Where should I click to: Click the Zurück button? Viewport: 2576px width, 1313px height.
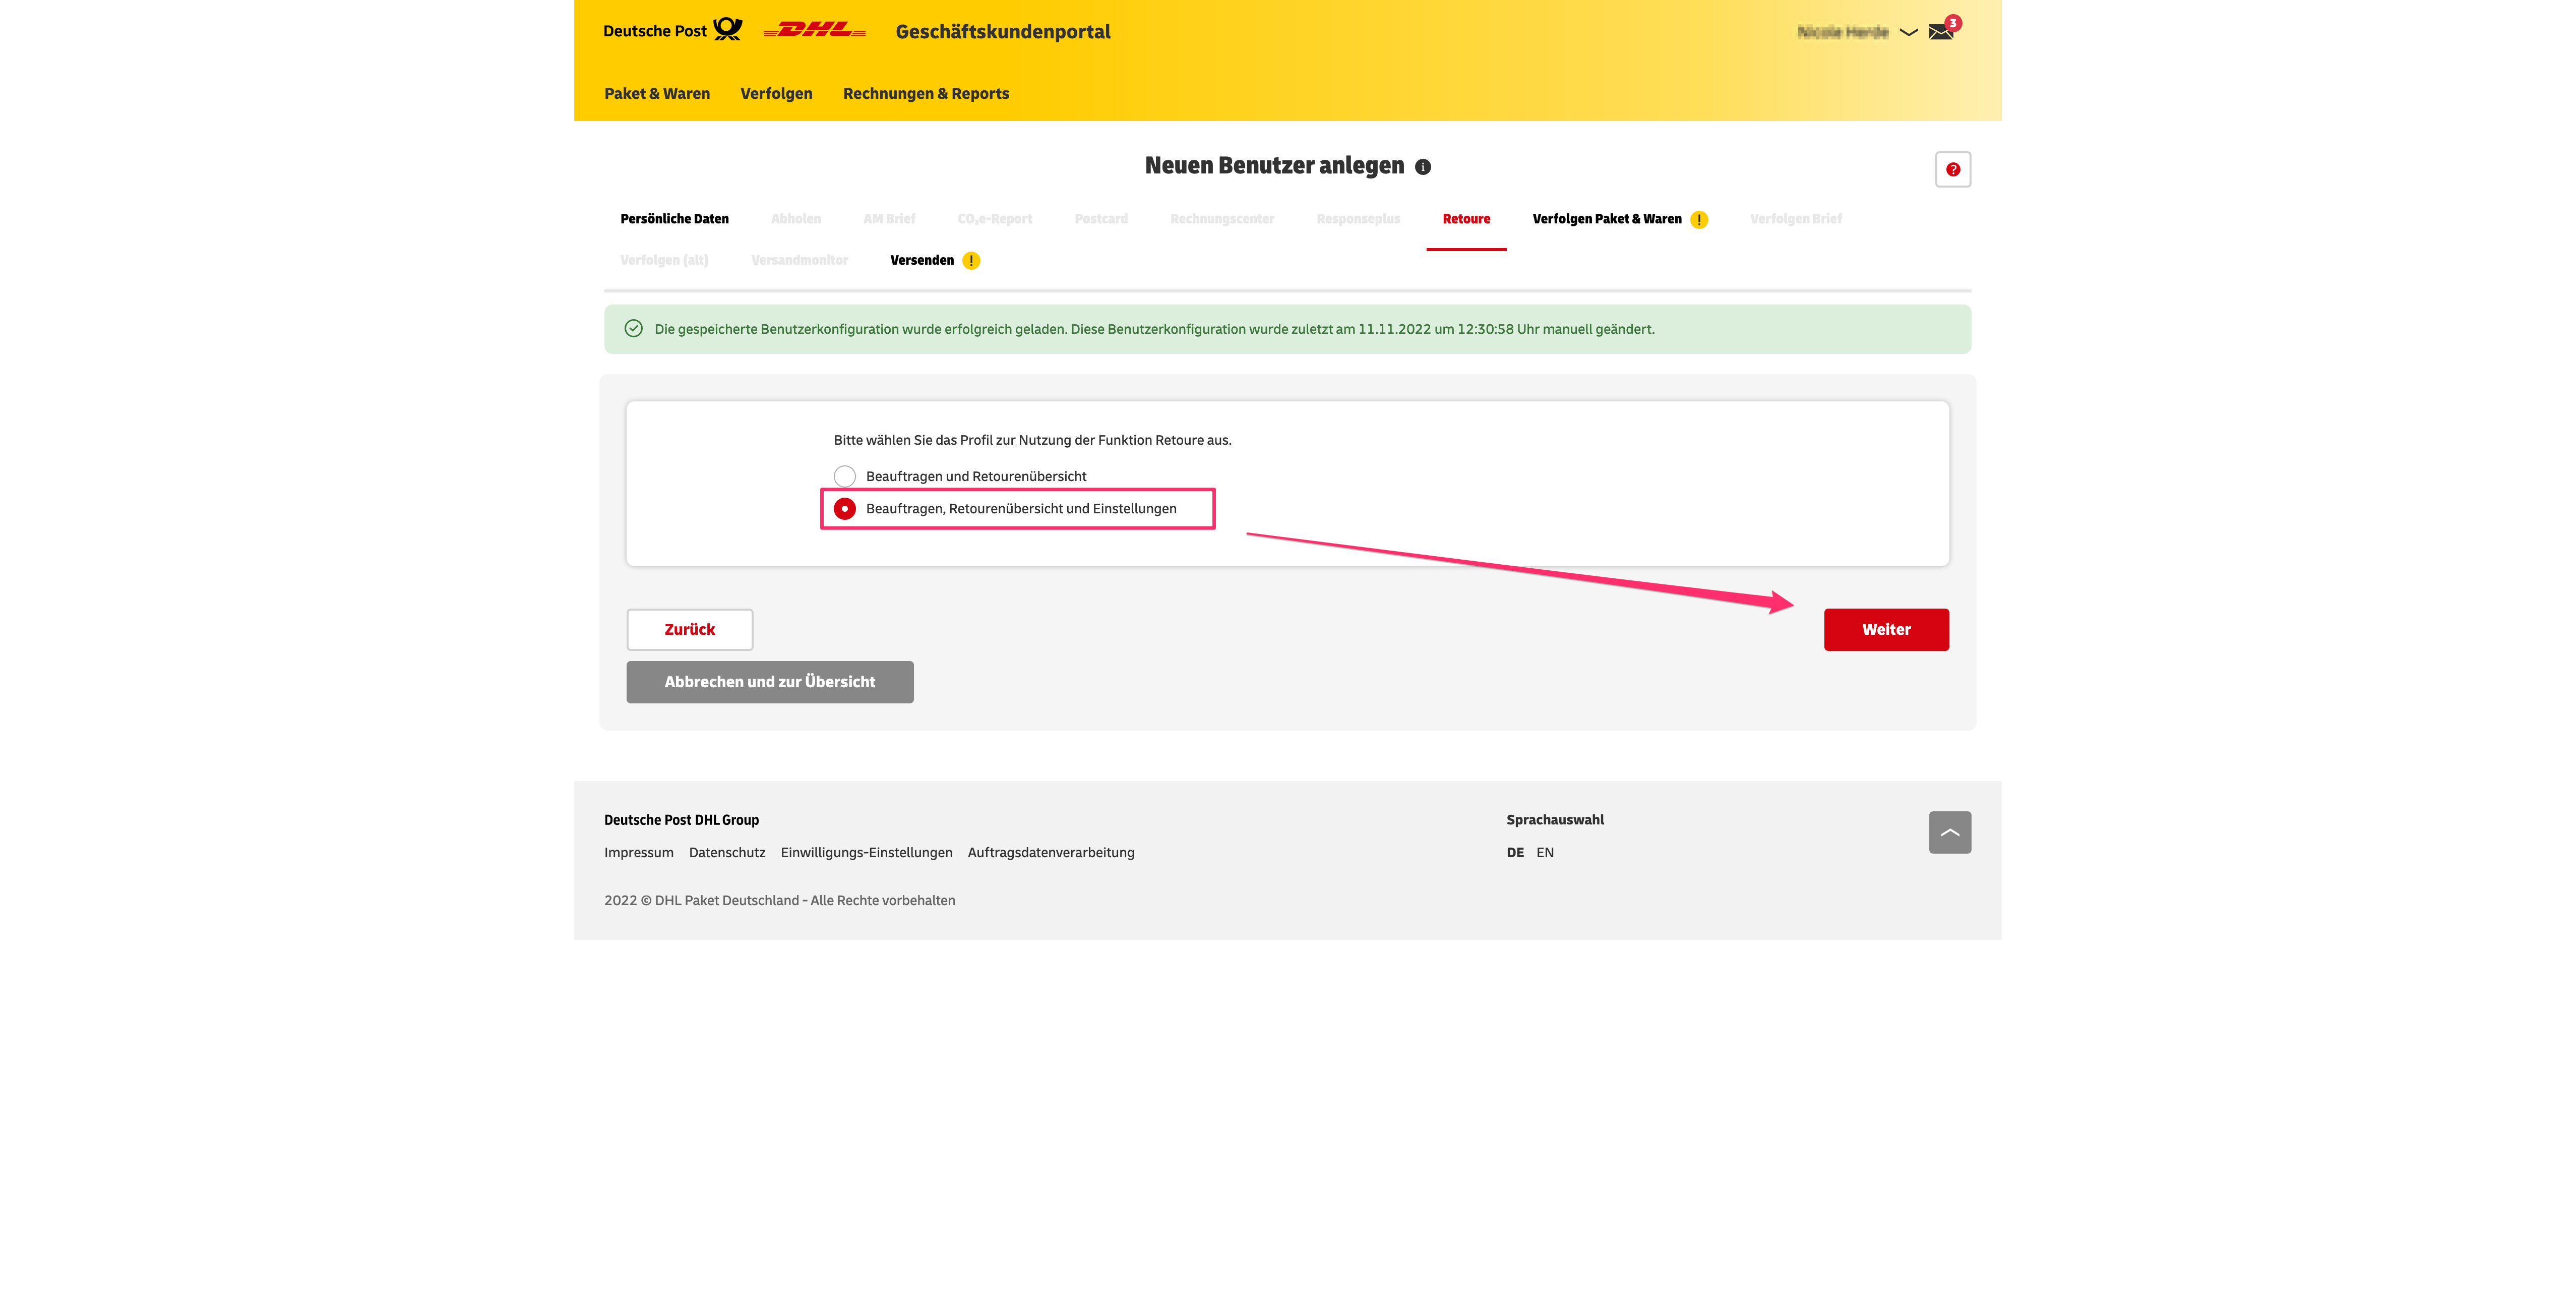(x=689, y=629)
